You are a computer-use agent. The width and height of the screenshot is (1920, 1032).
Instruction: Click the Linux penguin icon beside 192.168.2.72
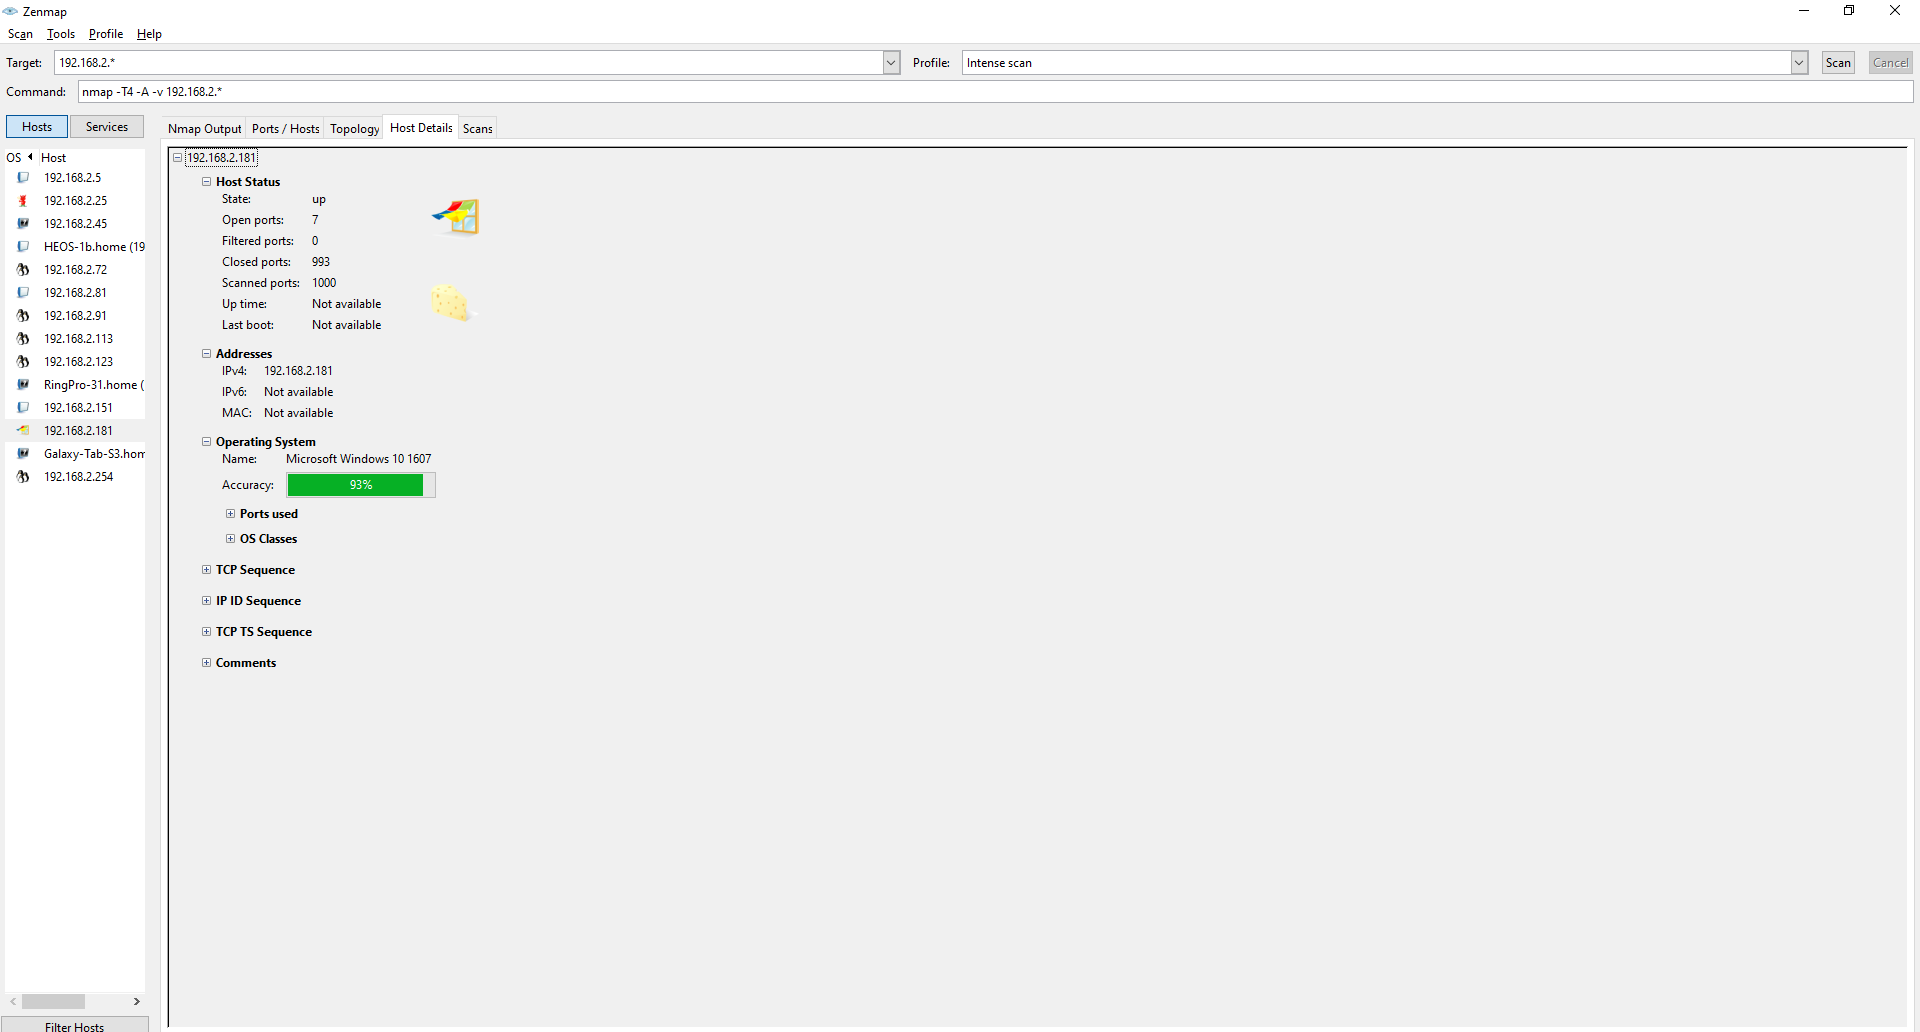click(23, 270)
